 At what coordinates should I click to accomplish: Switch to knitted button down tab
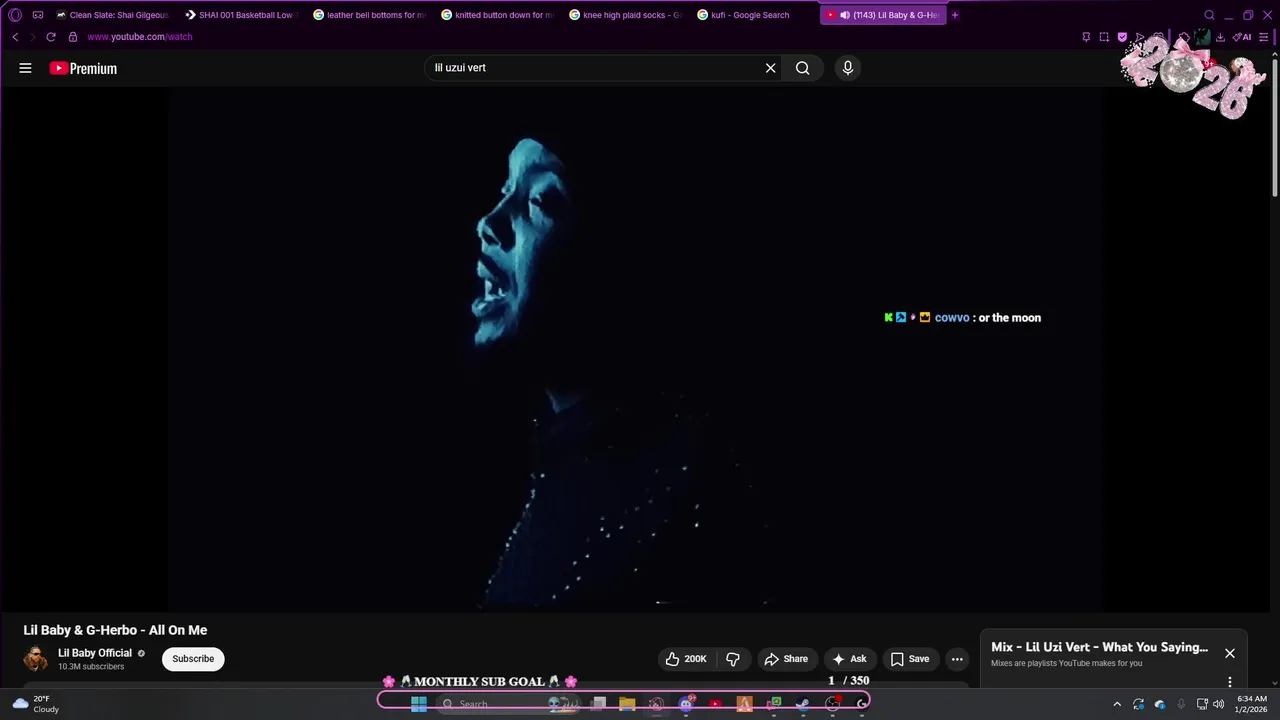click(497, 15)
